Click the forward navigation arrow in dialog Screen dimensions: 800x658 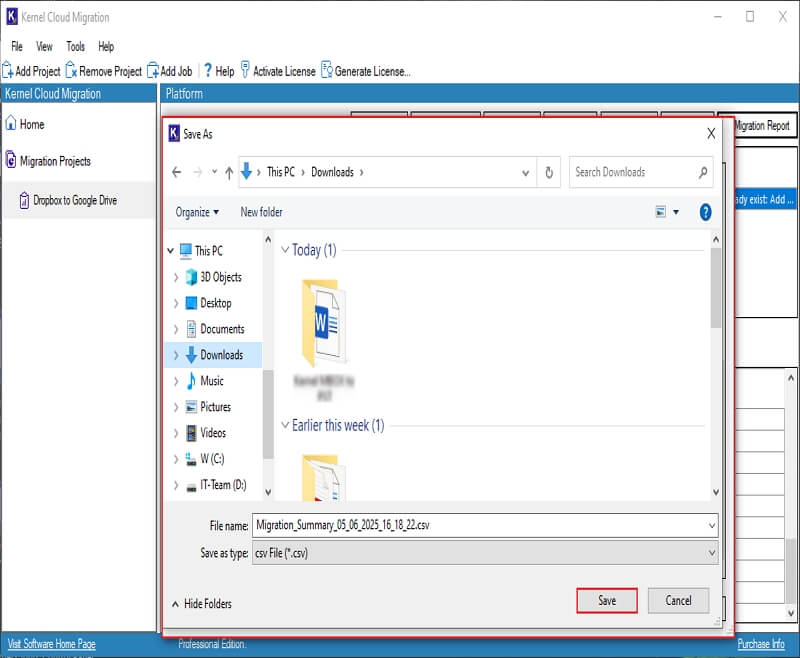pos(197,172)
